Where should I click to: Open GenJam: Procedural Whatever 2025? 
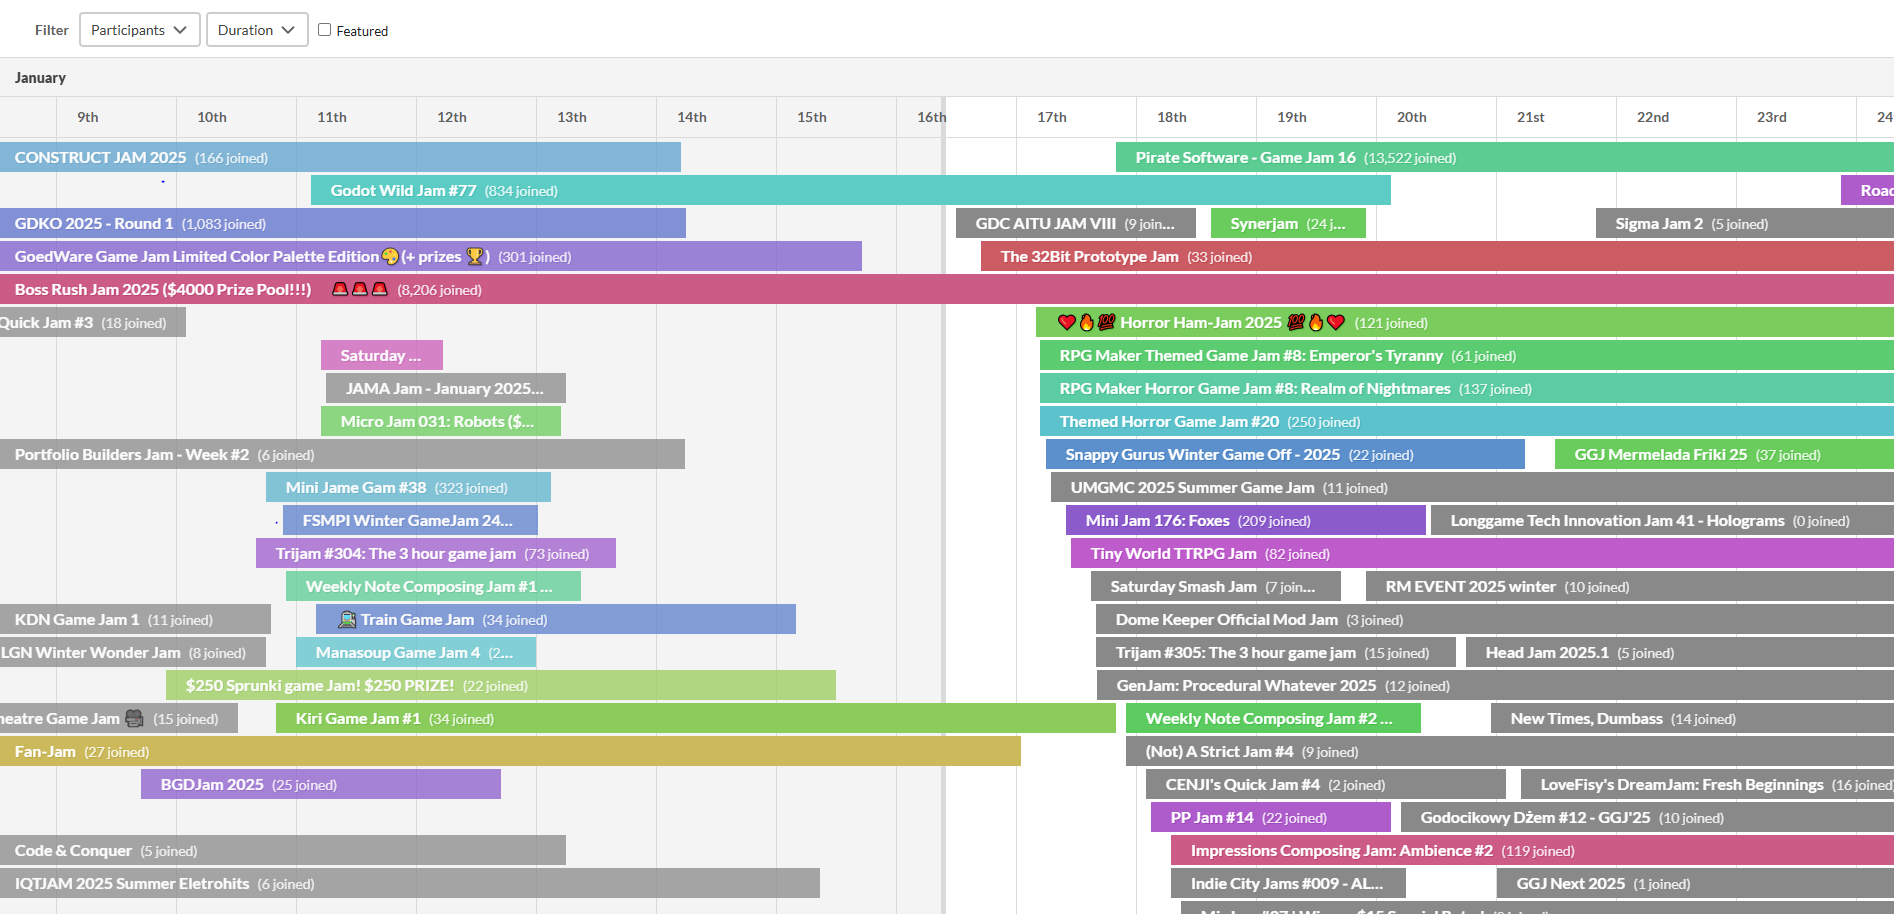pyautogui.click(x=1495, y=686)
